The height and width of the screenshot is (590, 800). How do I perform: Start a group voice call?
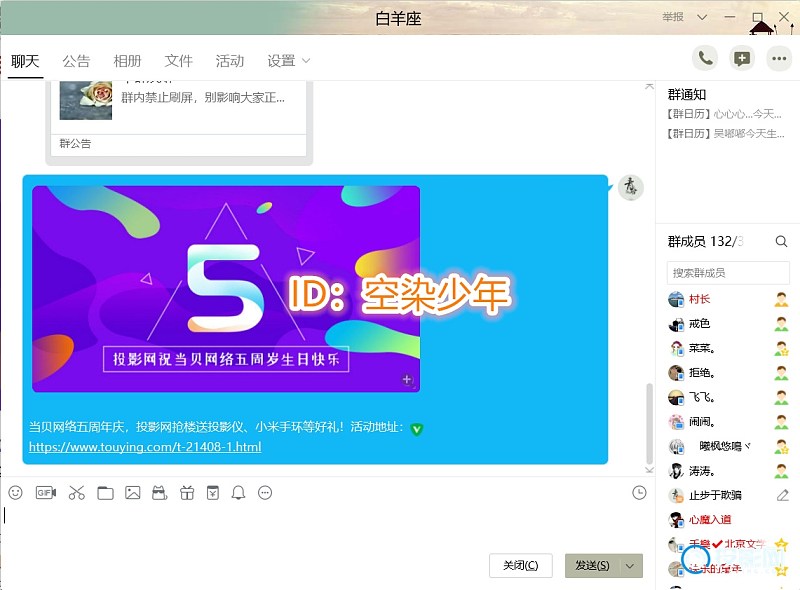705,58
